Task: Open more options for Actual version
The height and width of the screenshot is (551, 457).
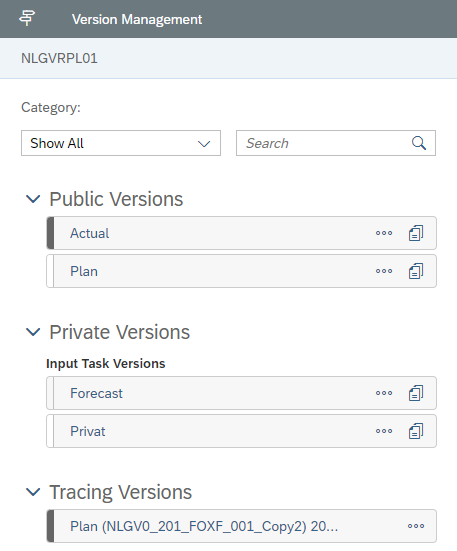Action: pos(384,233)
